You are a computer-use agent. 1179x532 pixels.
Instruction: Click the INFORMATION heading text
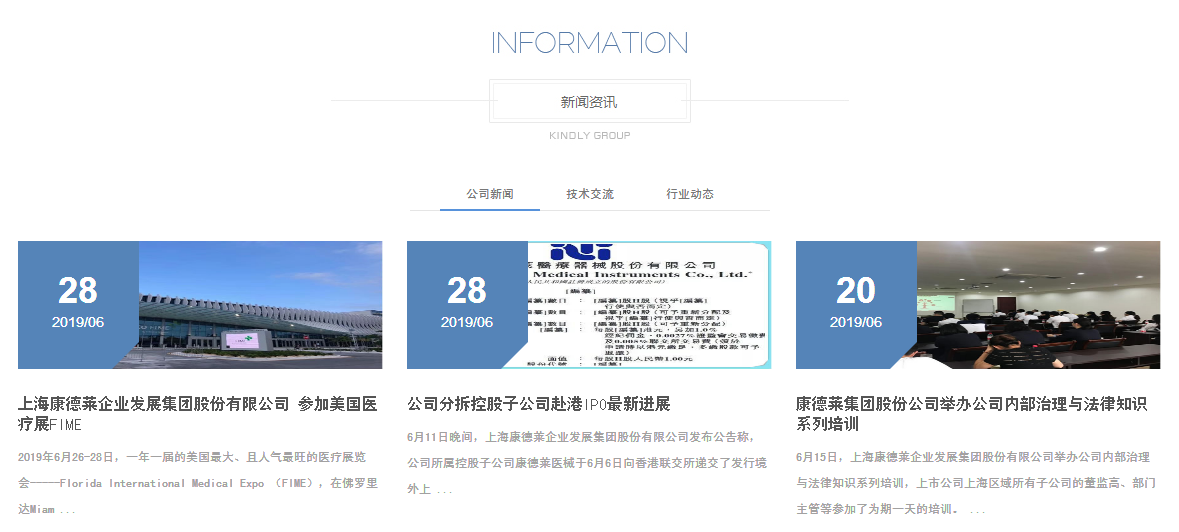point(590,43)
